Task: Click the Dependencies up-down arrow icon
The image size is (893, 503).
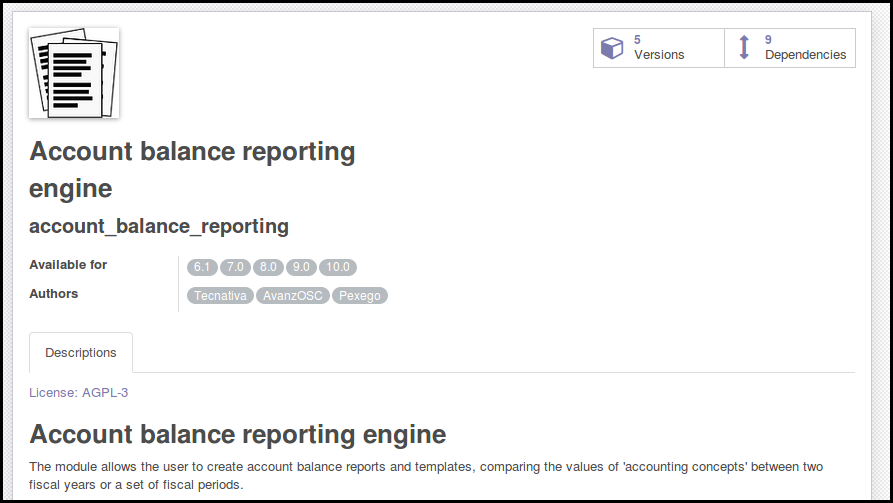Action: [x=744, y=48]
